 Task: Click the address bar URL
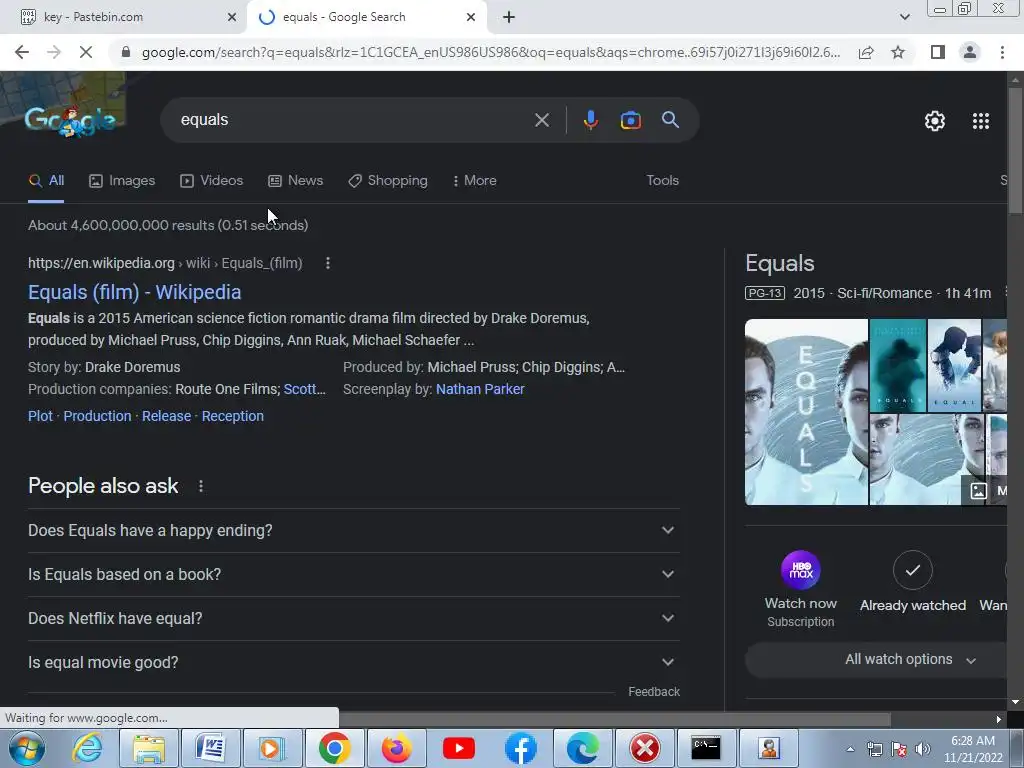490,52
